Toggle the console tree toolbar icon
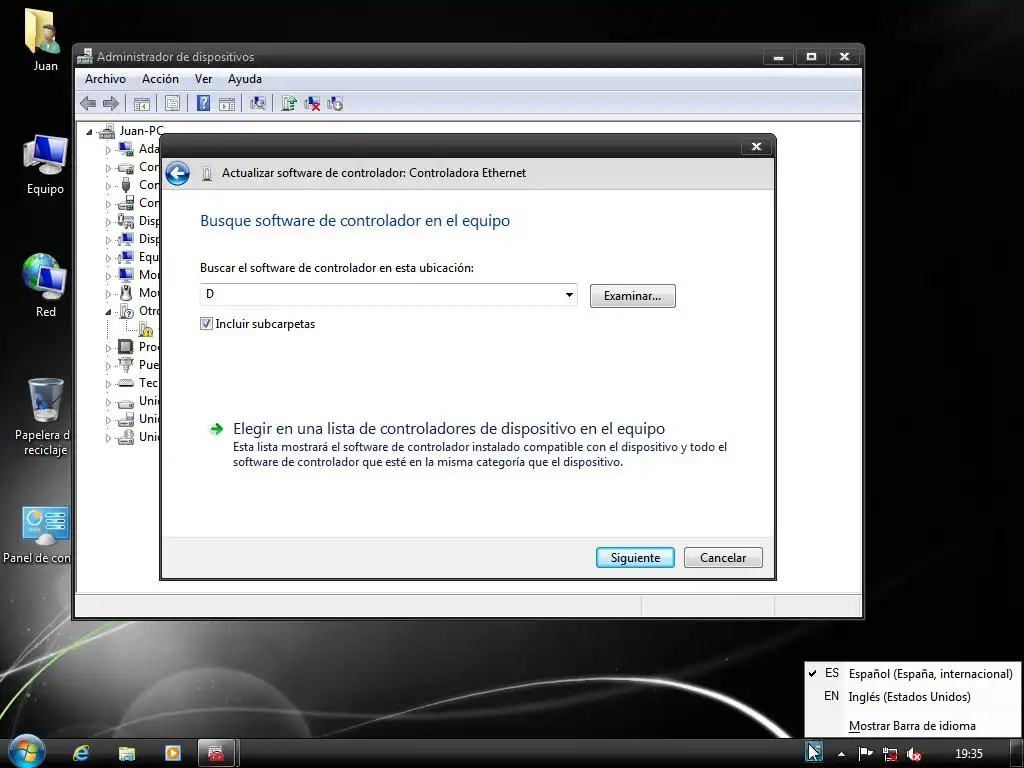The width and height of the screenshot is (1024, 768). (142, 103)
